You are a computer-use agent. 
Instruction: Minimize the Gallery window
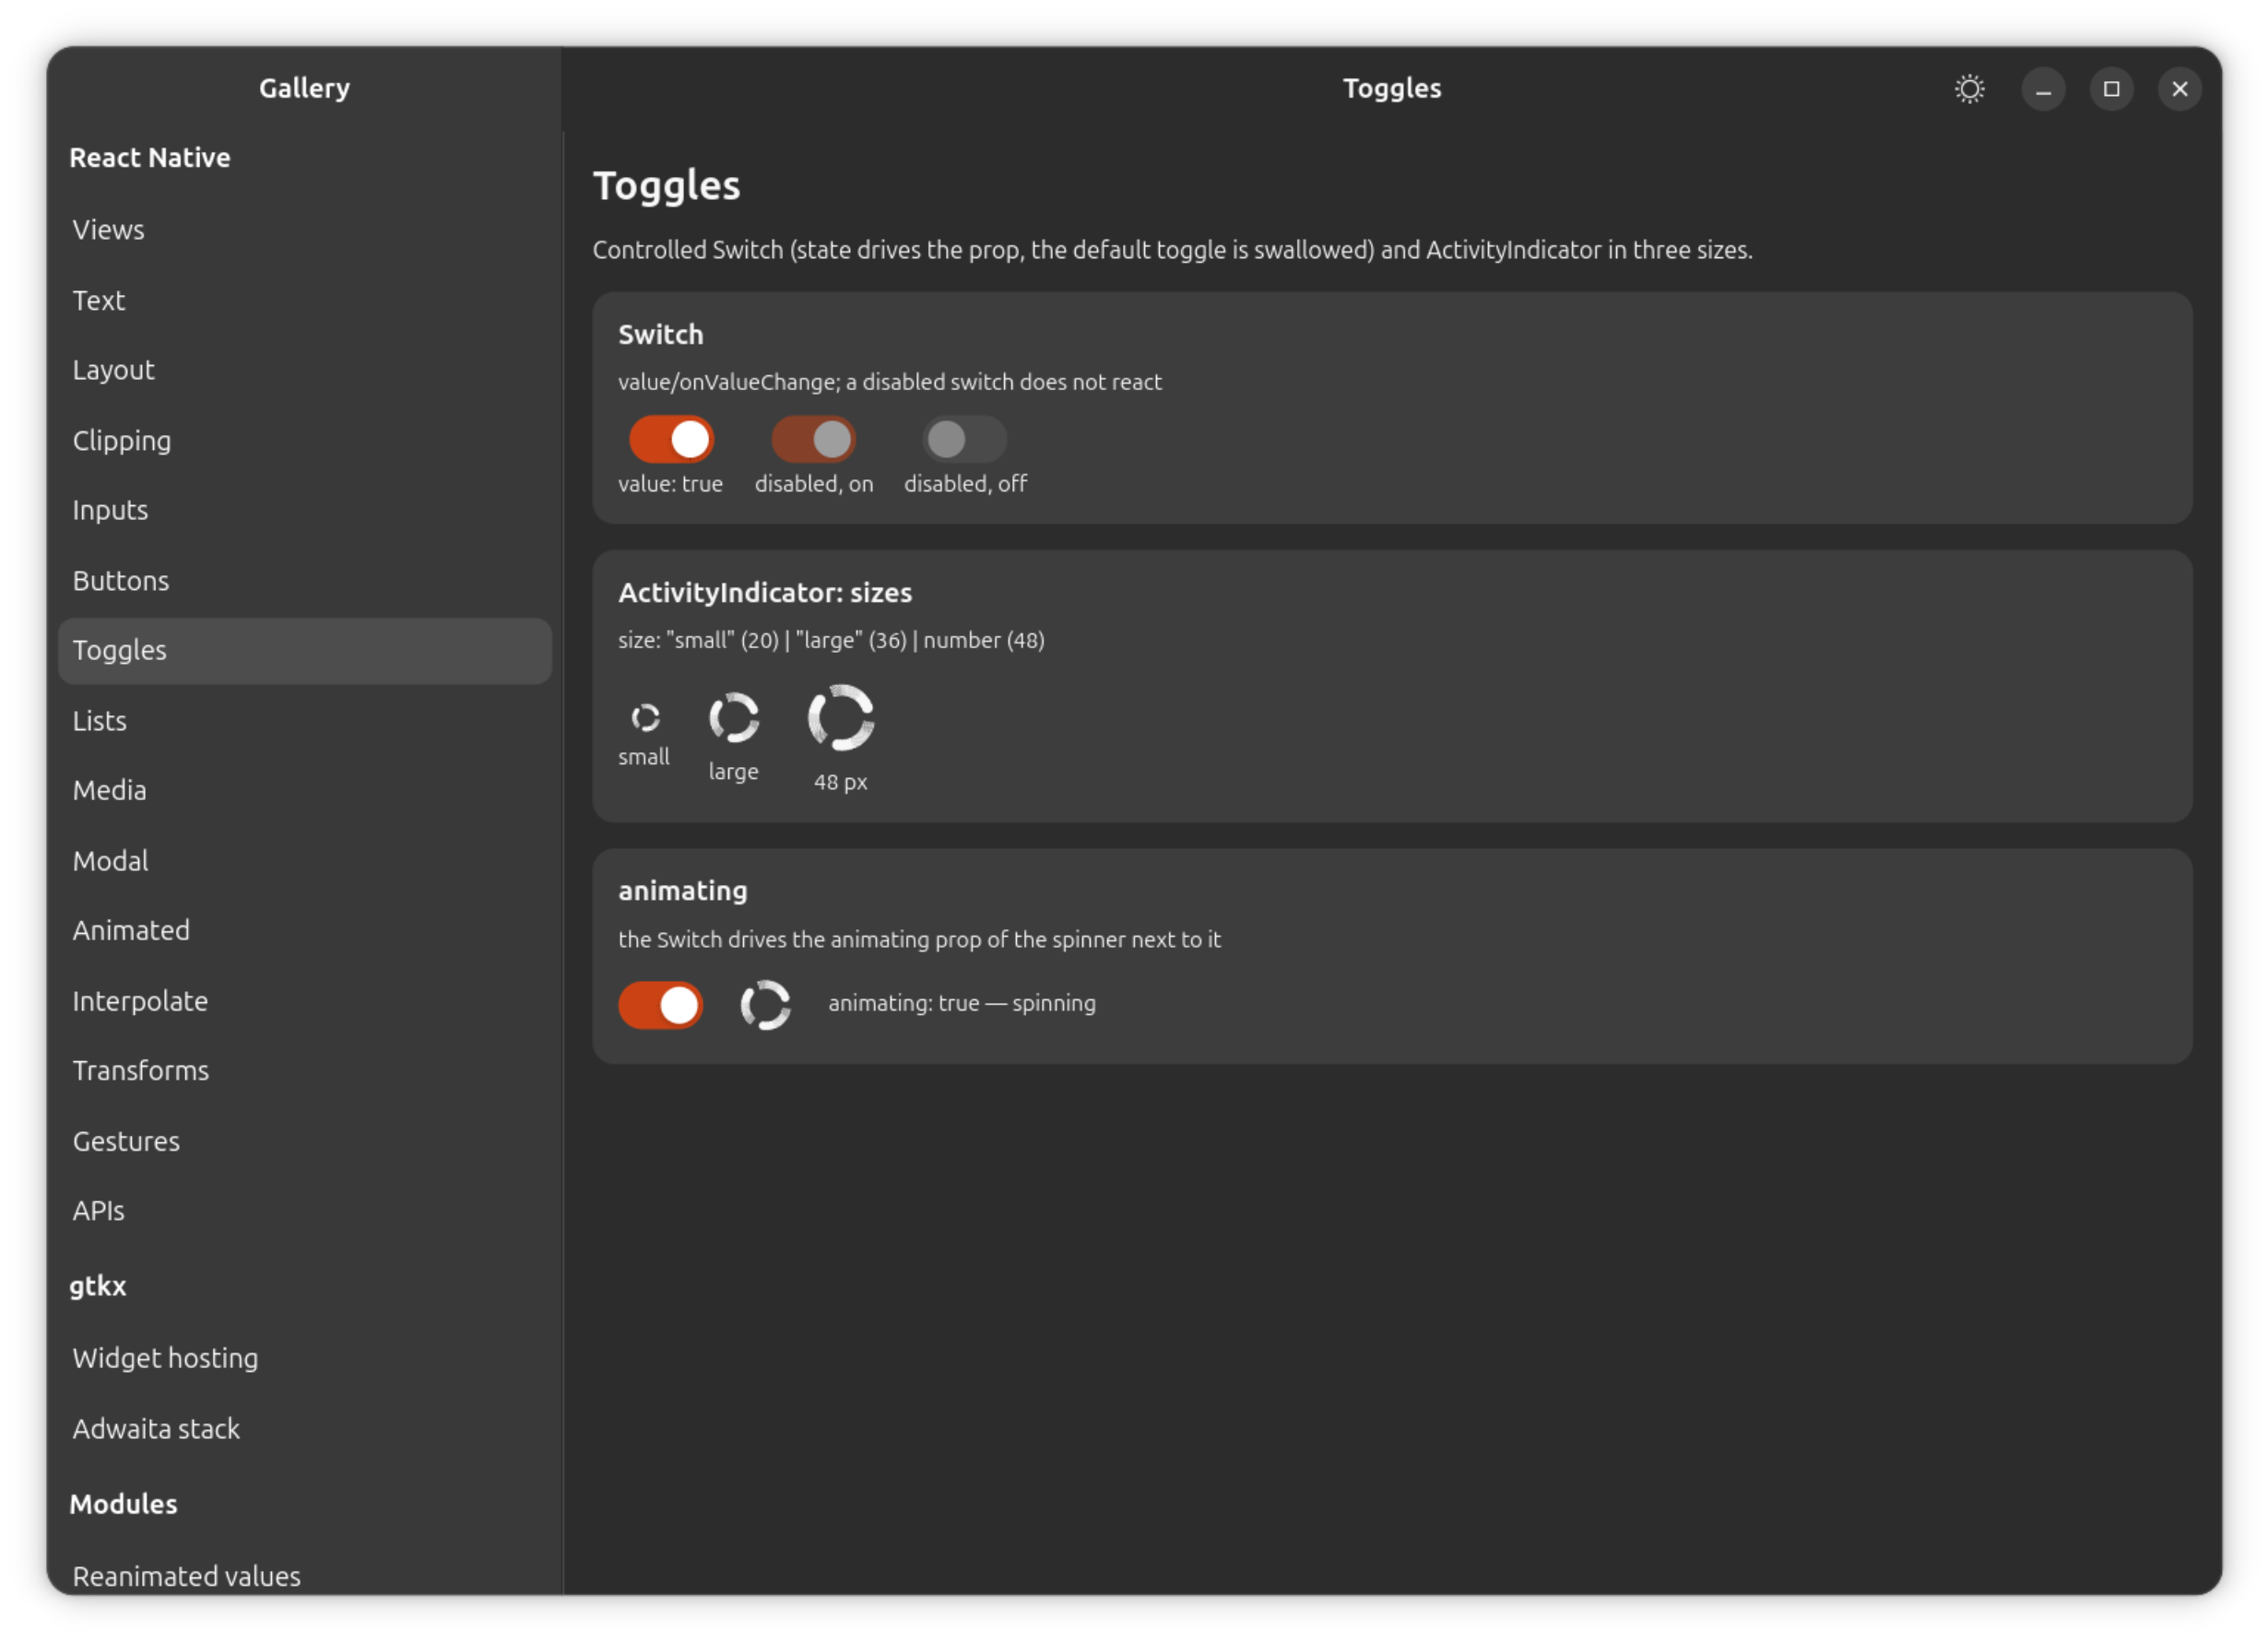[2043, 89]
